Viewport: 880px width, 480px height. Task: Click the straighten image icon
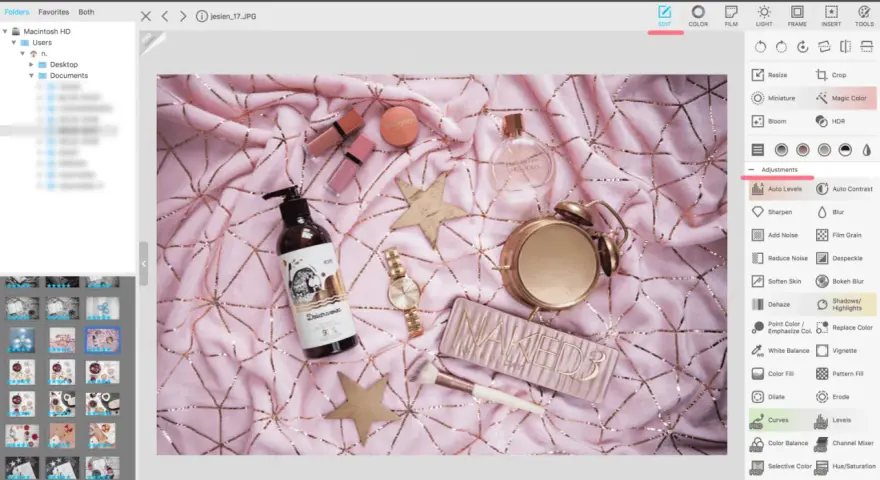824,47
